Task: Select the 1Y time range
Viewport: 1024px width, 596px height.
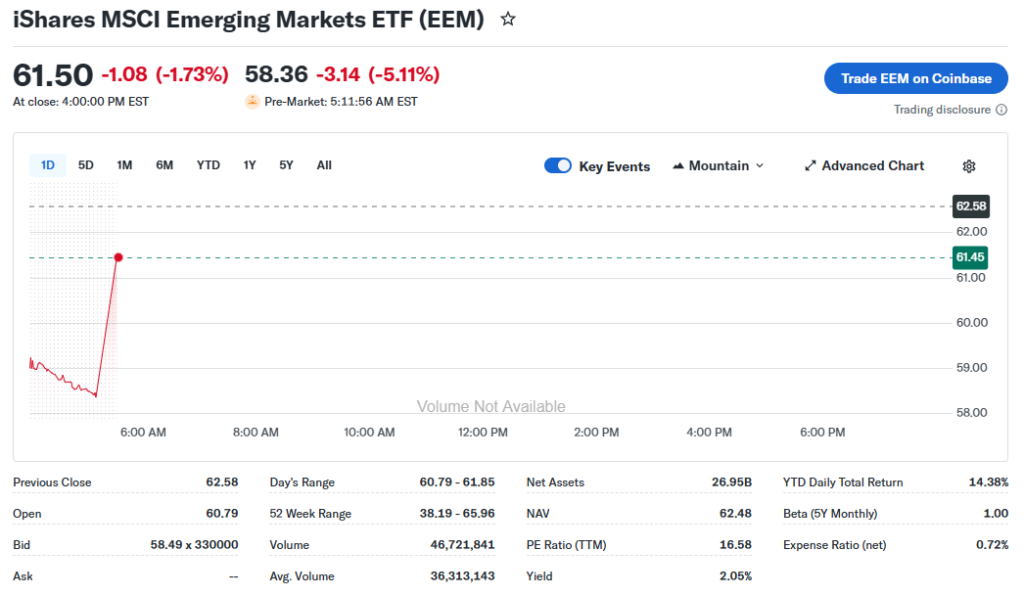Action: [250, 165]
